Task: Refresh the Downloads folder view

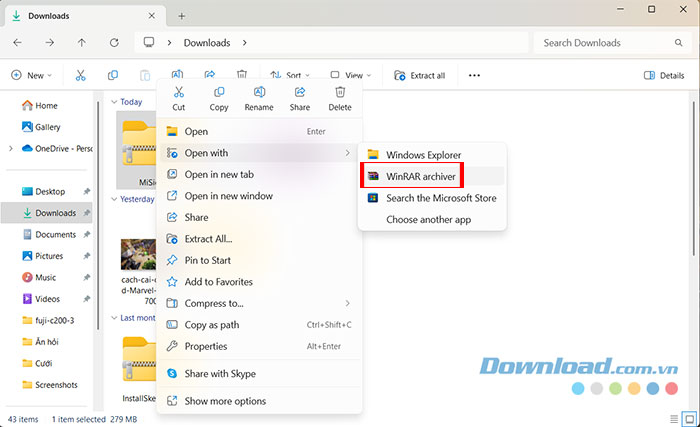Action: pos(114,43)
